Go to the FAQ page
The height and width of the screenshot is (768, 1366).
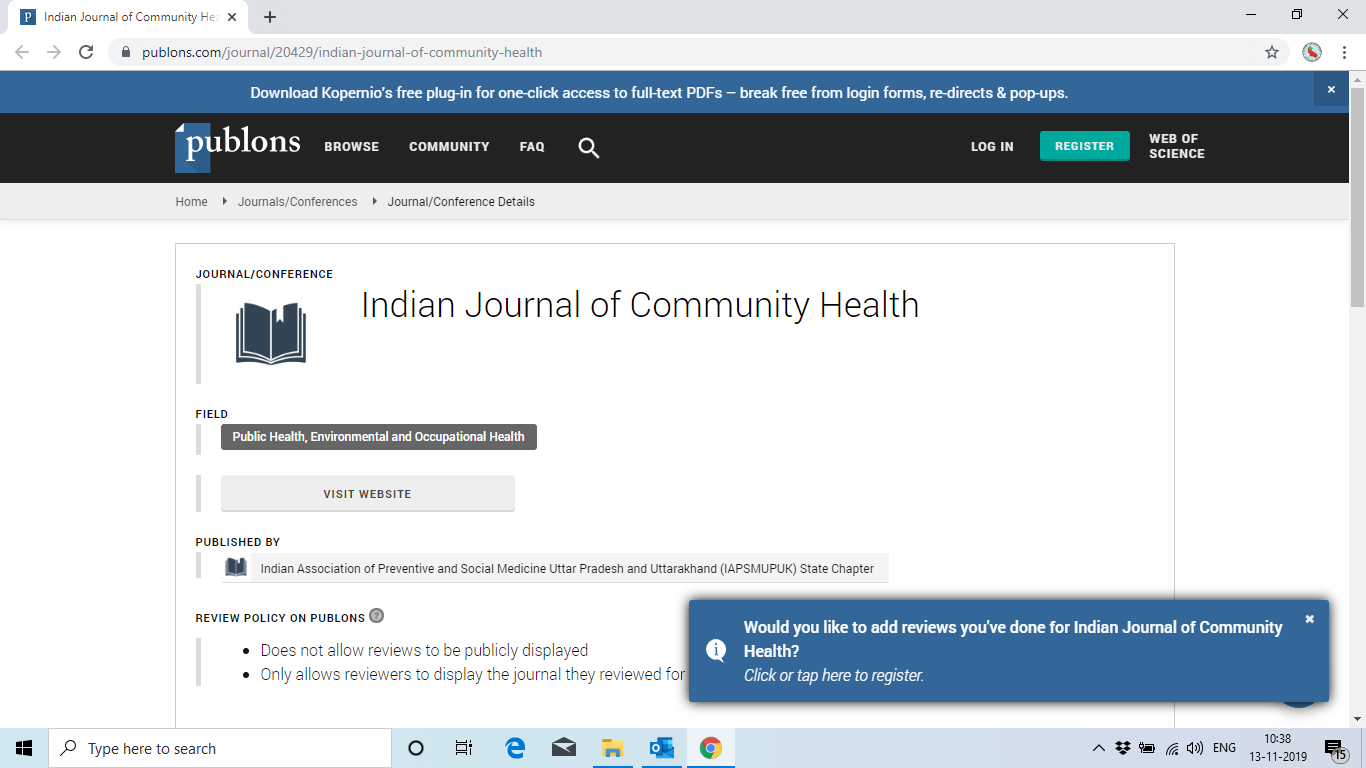pyautogui.click(x=532, y=147)
